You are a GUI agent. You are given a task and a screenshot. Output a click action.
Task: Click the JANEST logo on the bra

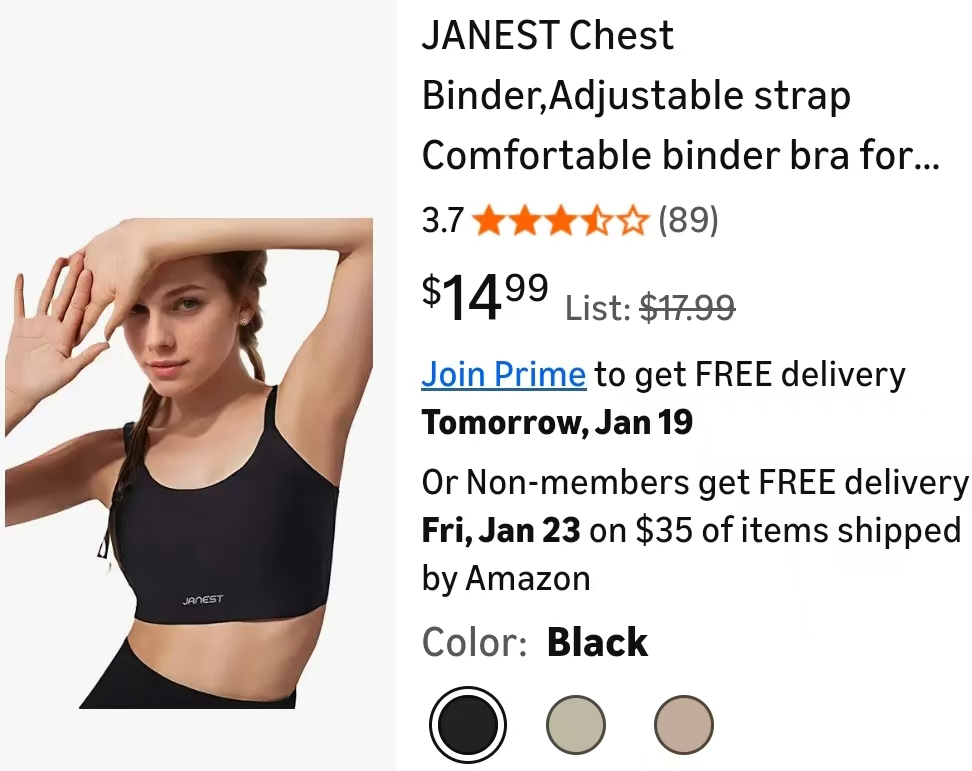(x=203, y=599)
